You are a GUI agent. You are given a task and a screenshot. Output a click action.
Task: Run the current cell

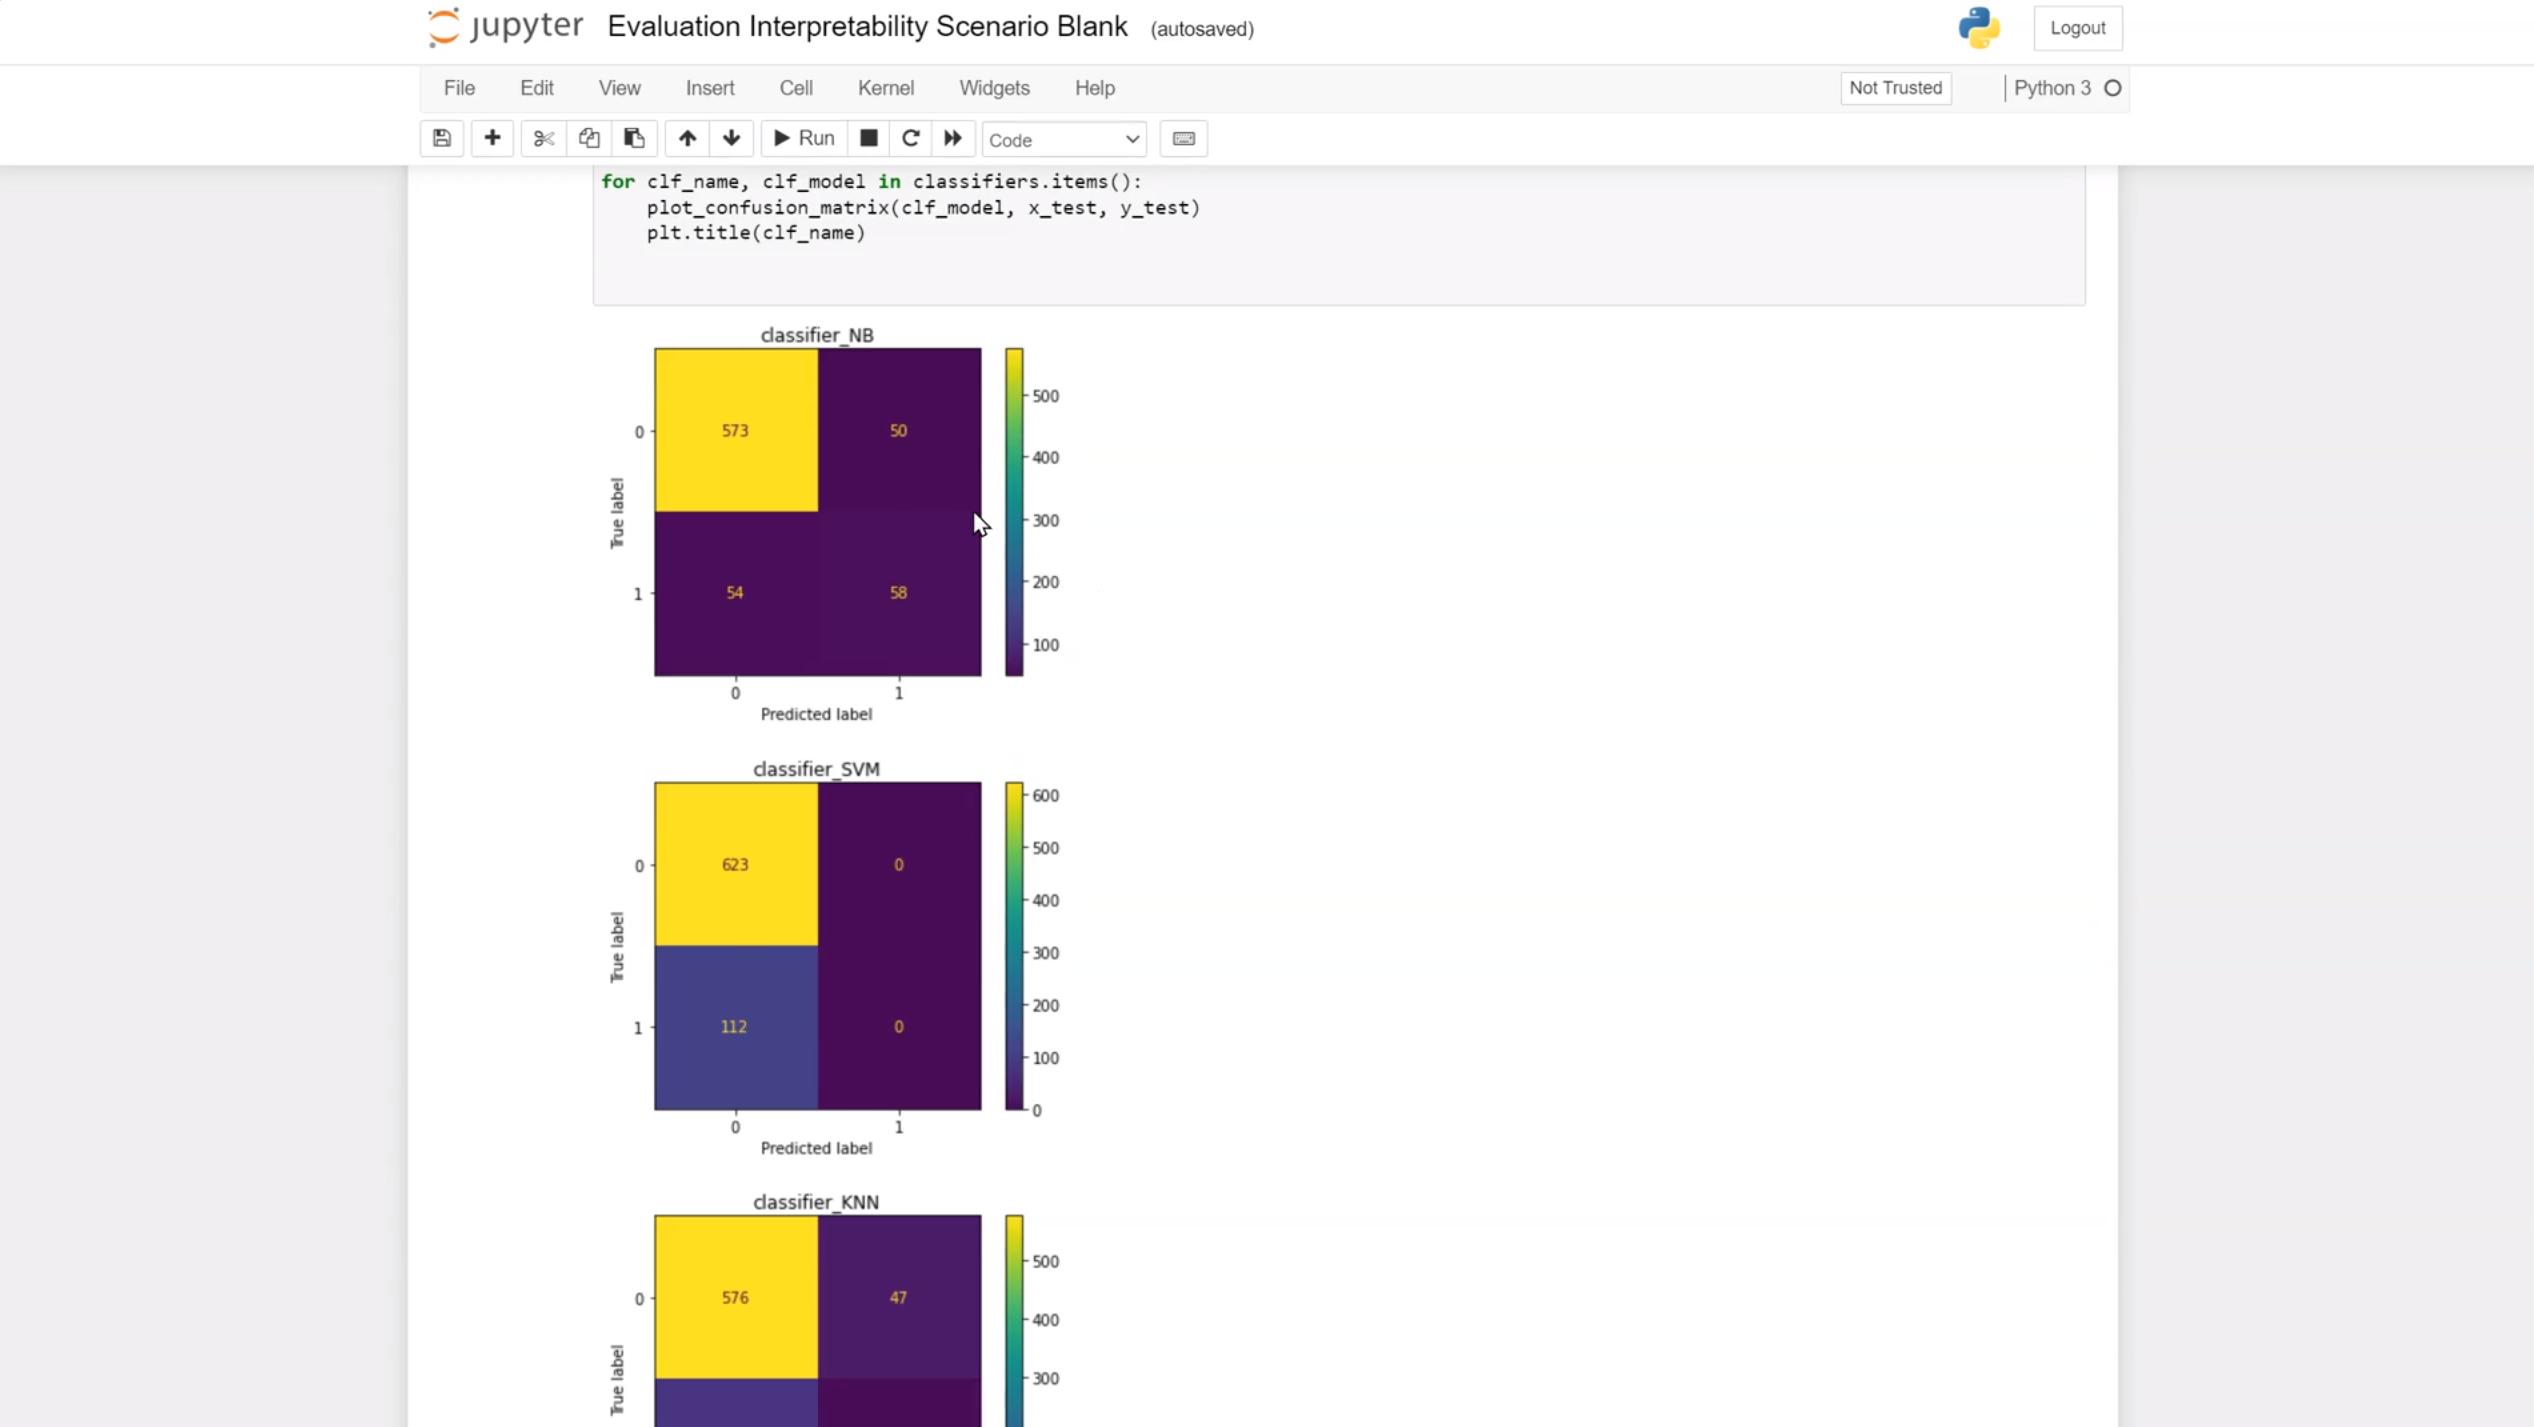tap(804, 138)
